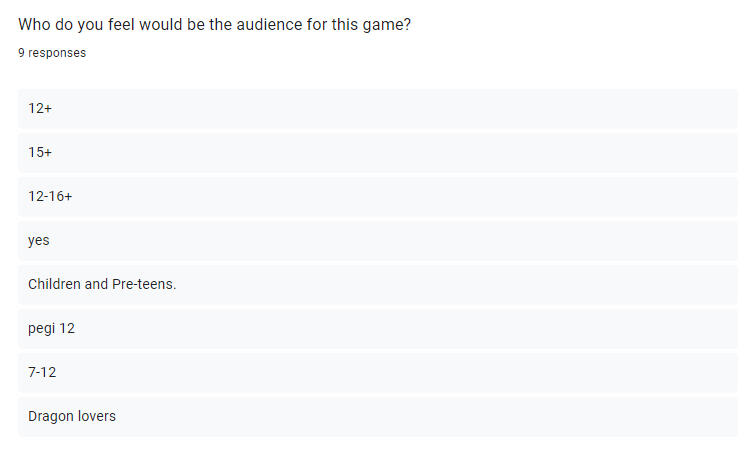Click the word "lovers" in the last response
This screenshot has width=749, height=449.
tap(96, 416)
